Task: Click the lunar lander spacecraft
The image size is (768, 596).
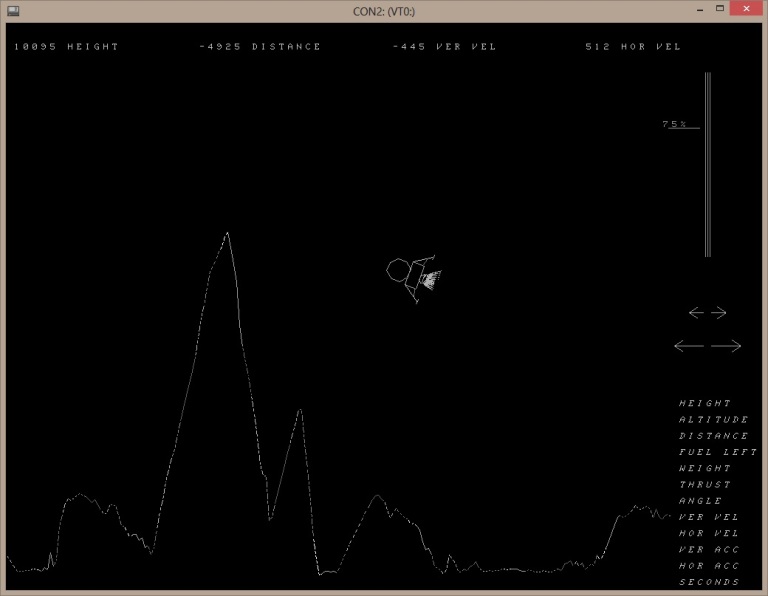Action: [x=411, y=275]
